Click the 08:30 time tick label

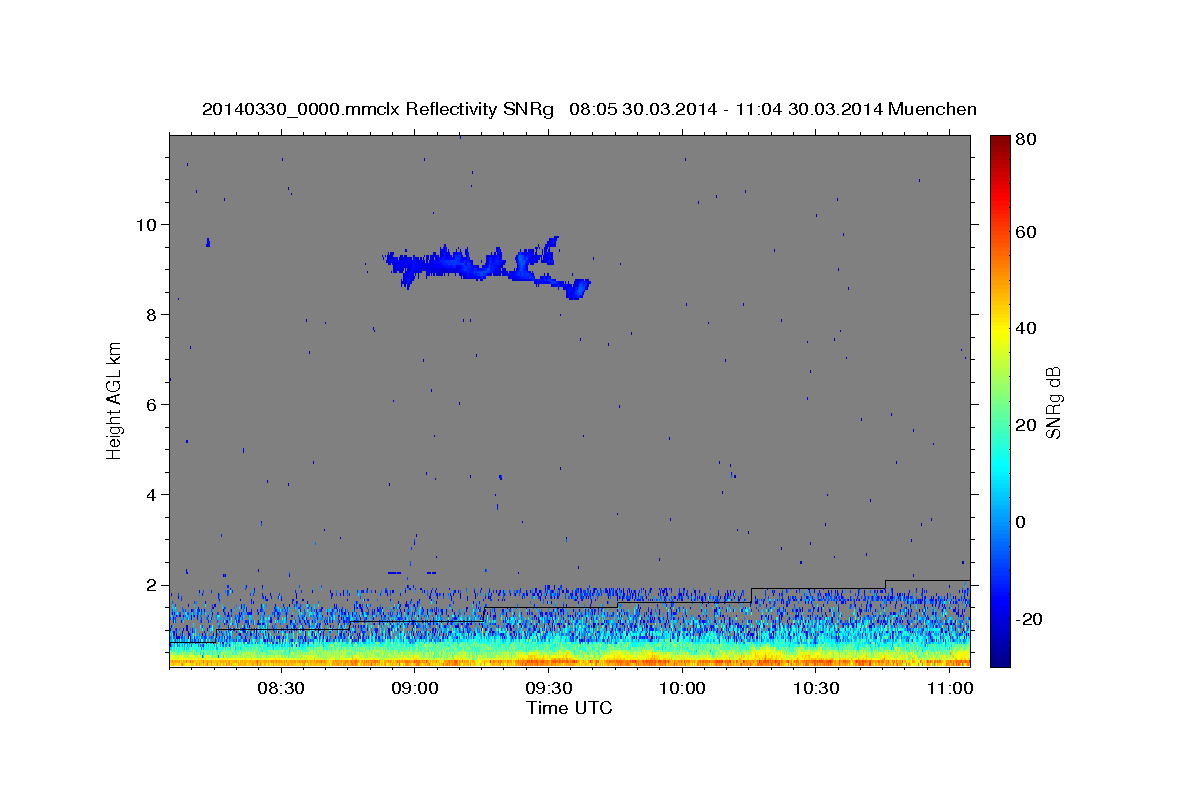point(281,689)
